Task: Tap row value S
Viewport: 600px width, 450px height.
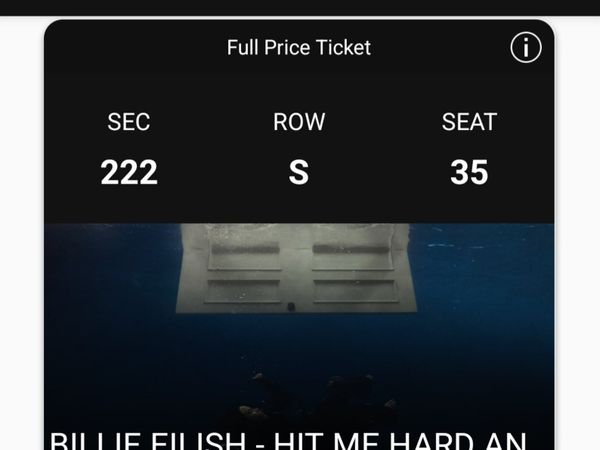Action: click(299, 173)
